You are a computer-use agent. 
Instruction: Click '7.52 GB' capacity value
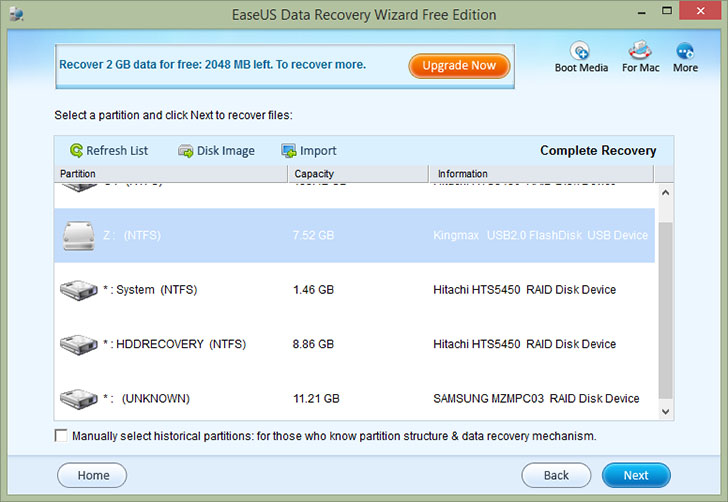tap(313, 235)
